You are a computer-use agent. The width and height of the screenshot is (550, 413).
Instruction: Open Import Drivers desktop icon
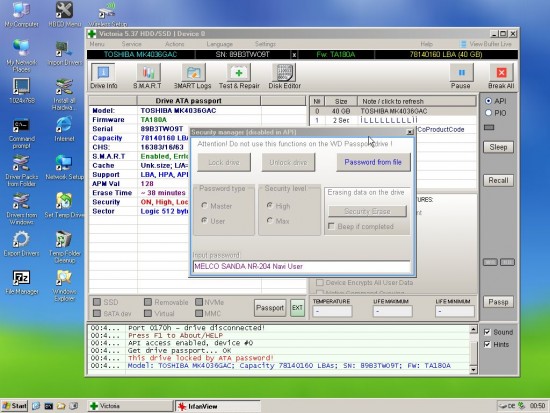[x=65, y=53]
